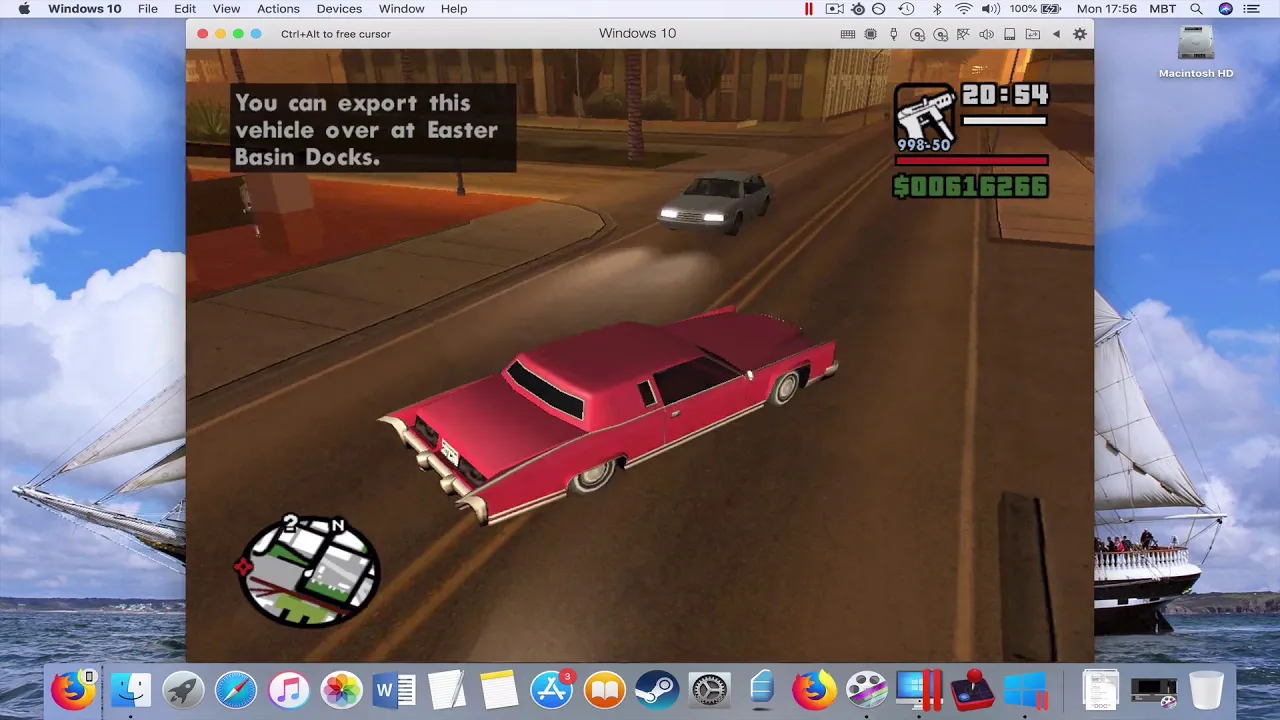Switch to Windows 10 VM Dock icon
1280x720 pixels.
(1024, 690)
